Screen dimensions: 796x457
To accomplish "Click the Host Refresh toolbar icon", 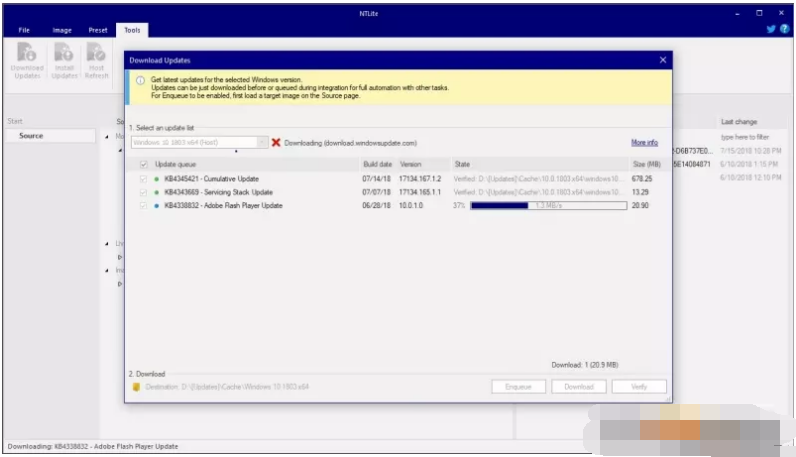I will click(x=97, y=58).
